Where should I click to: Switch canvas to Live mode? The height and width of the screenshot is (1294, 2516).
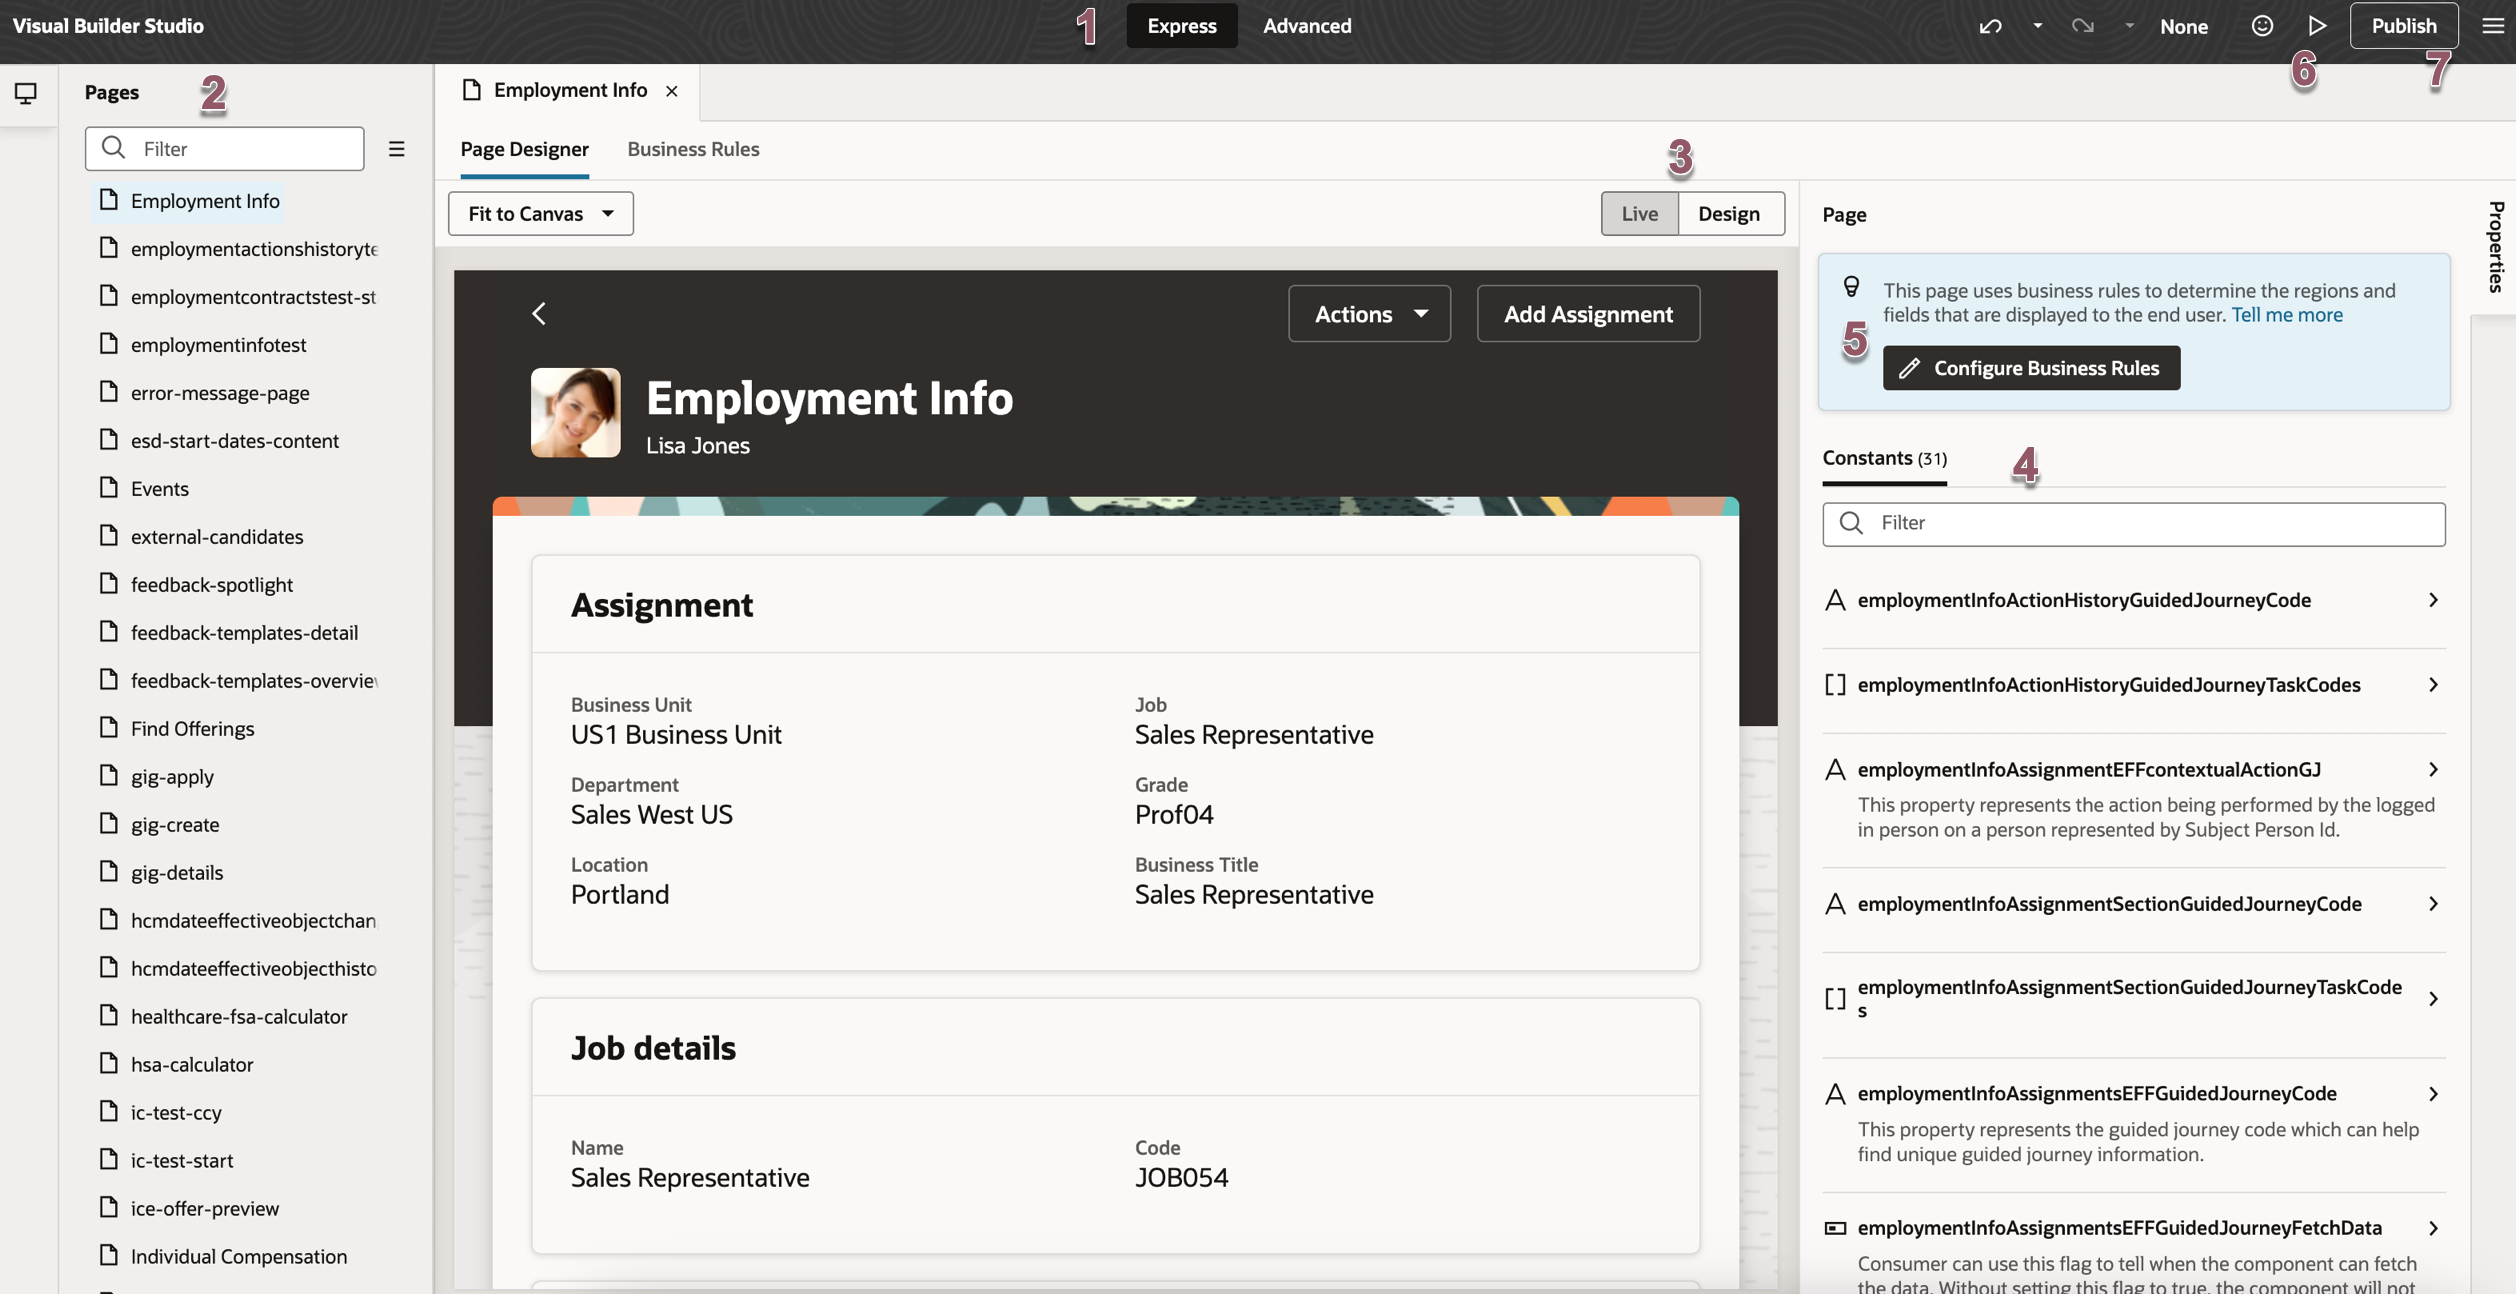pyautogui.click(x=1639, y=214)
